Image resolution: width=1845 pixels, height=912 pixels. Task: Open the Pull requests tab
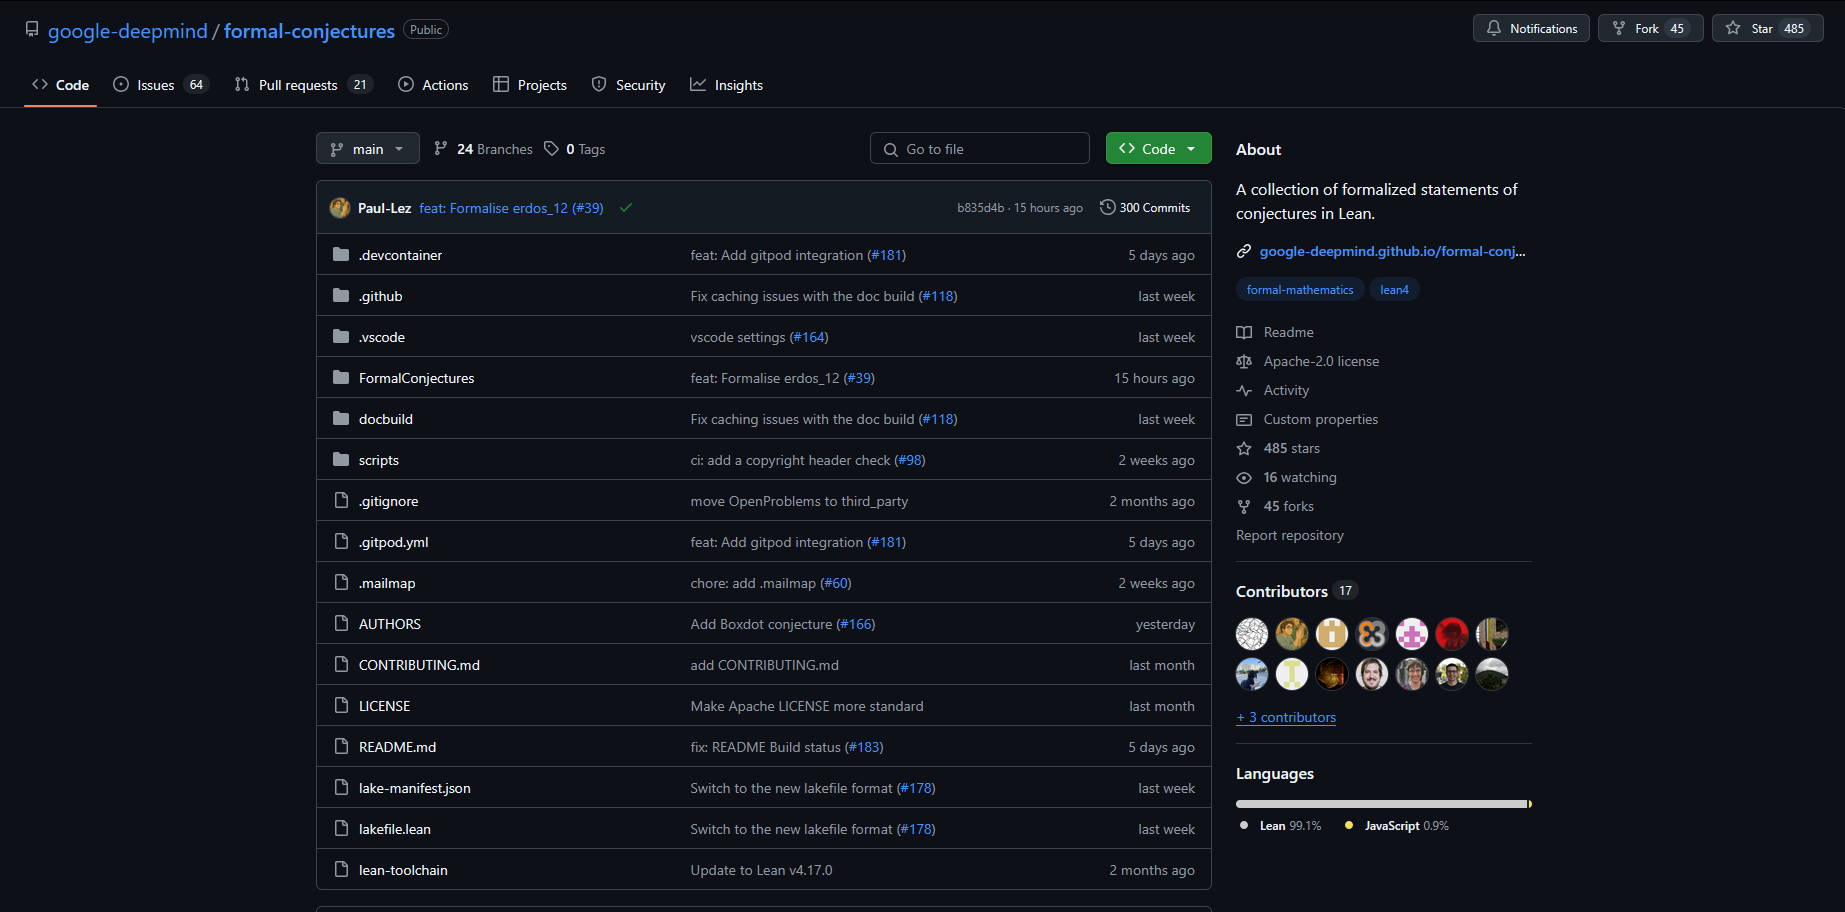pyautogui.click(x=303, y=85)
